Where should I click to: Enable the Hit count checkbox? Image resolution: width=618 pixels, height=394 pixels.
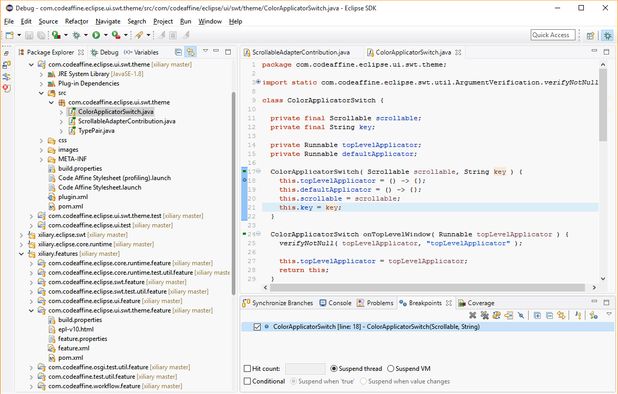click(247, 368)
